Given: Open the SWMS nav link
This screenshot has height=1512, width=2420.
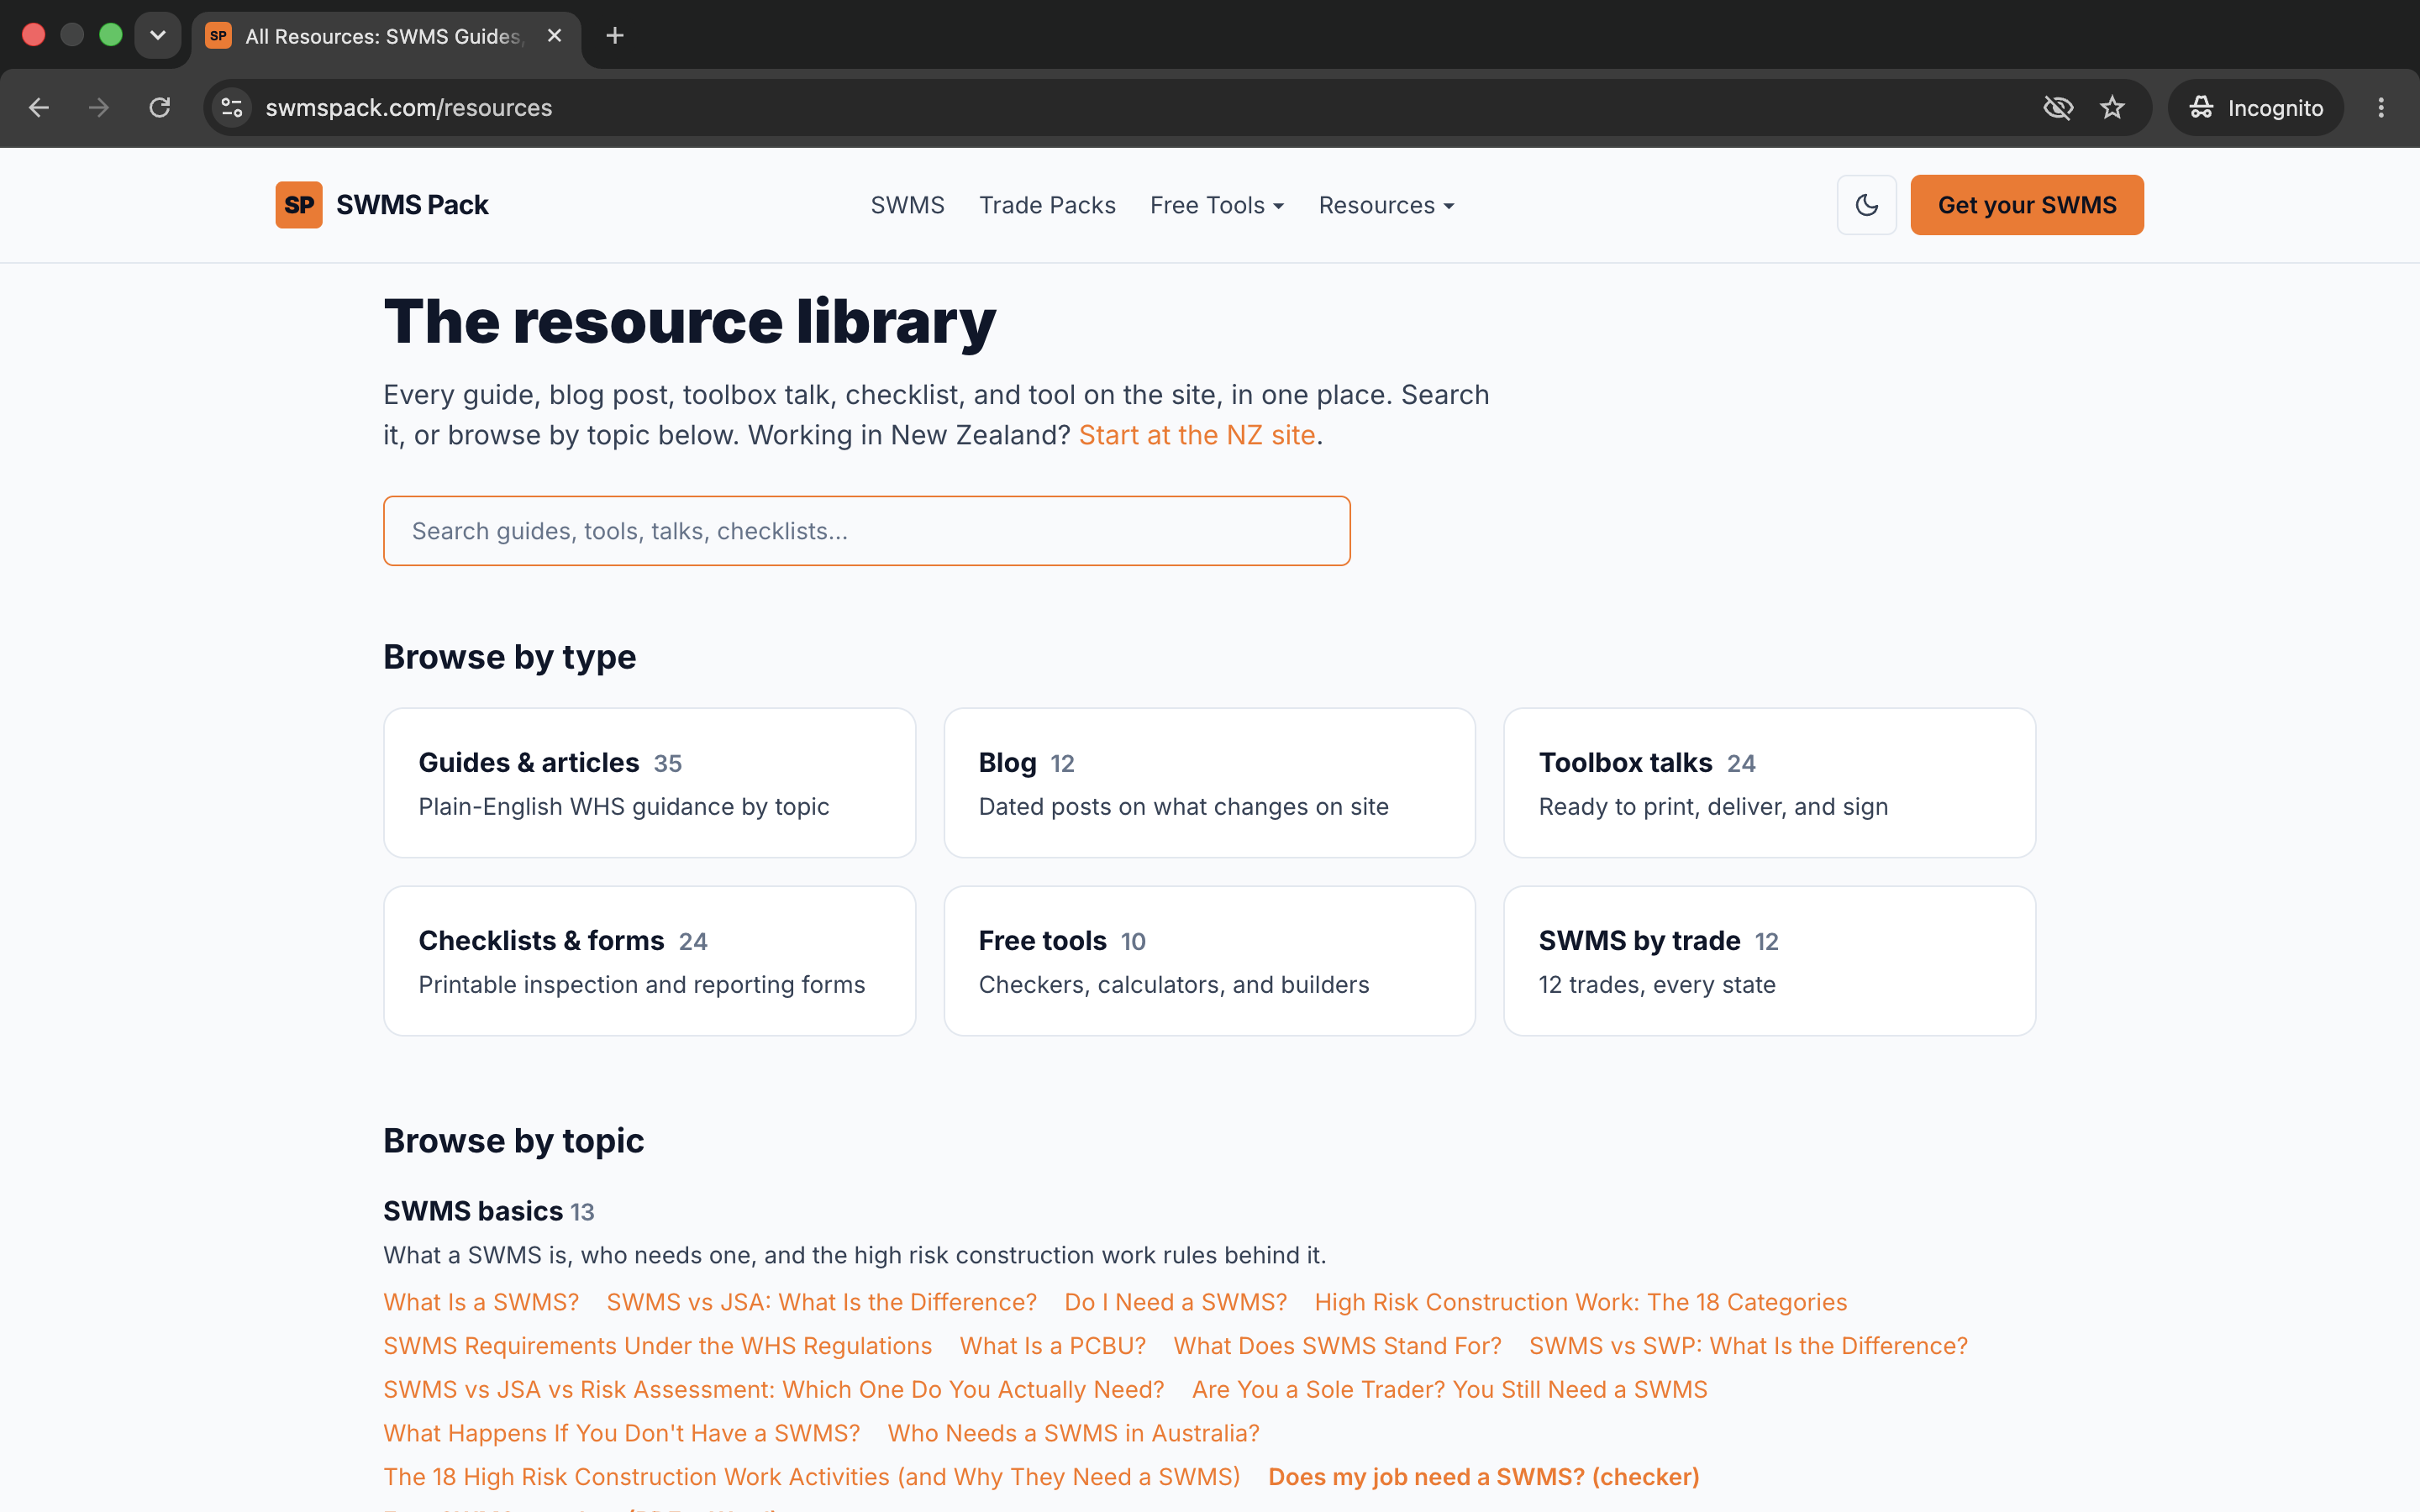Looking at the screenshot, I should coord(907,205).
